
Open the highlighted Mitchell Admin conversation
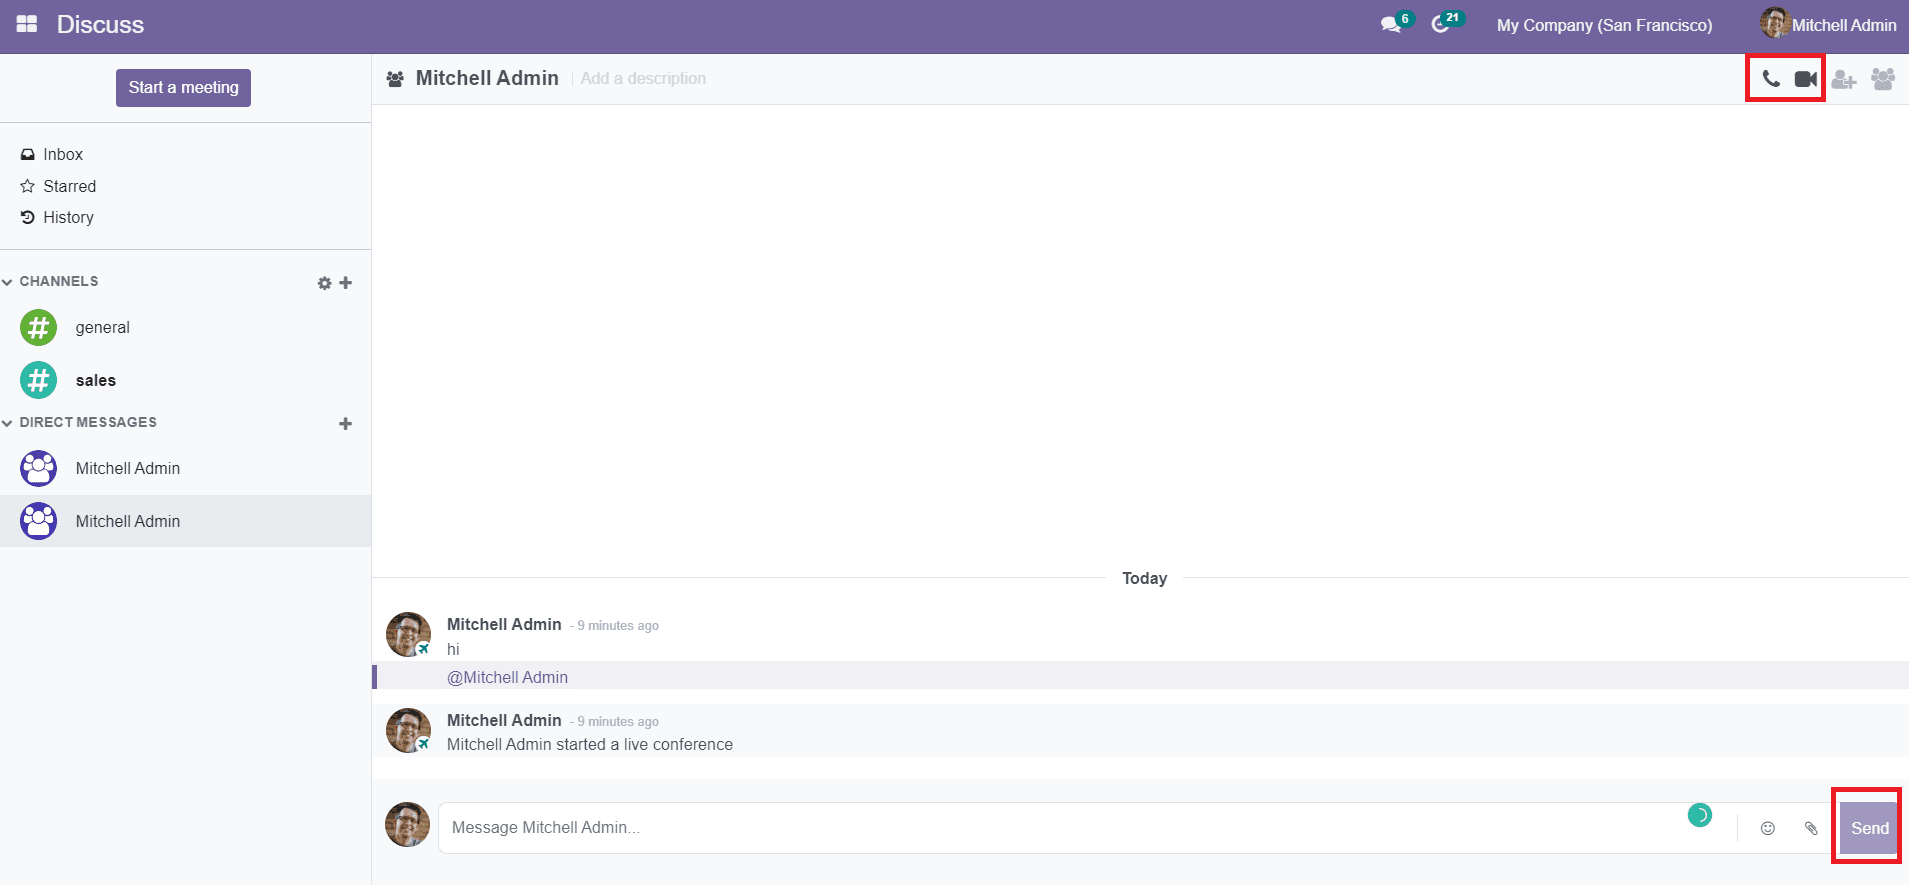185,521
